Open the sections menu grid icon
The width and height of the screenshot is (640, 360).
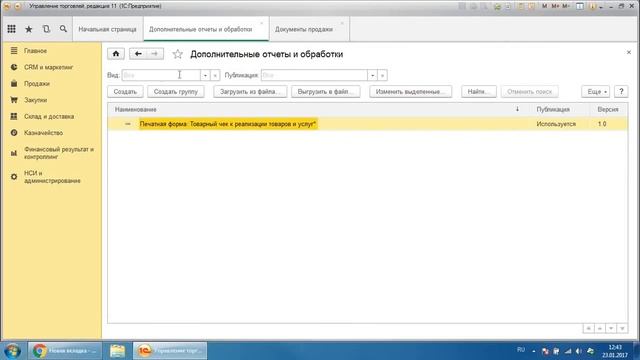click(11, 29)
